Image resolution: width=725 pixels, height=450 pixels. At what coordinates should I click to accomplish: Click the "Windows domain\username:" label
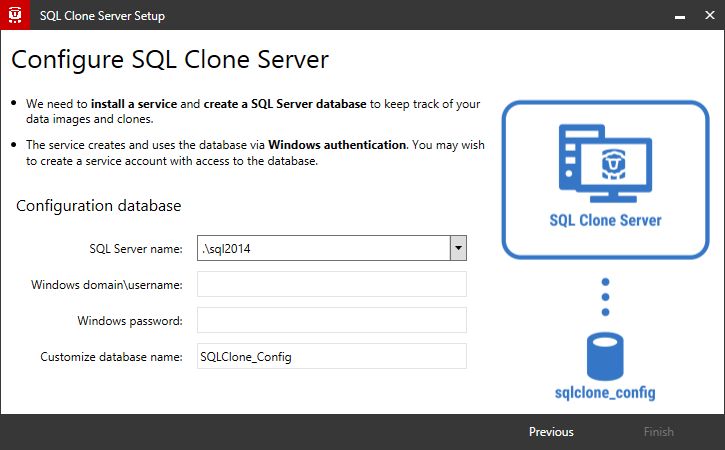107,285
